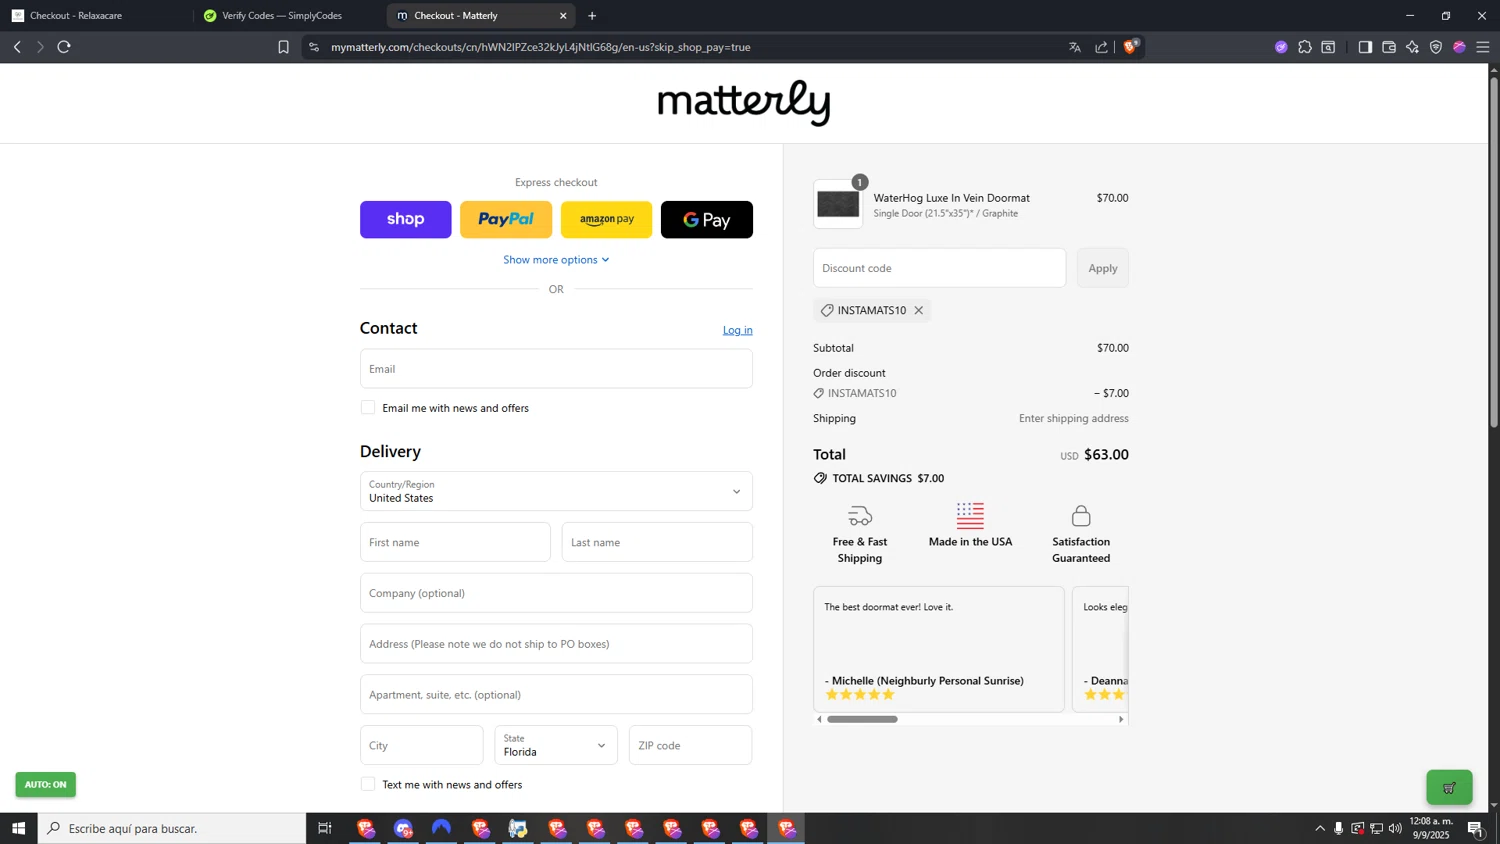Click Made in the USA flag icon

click(970, 515)
